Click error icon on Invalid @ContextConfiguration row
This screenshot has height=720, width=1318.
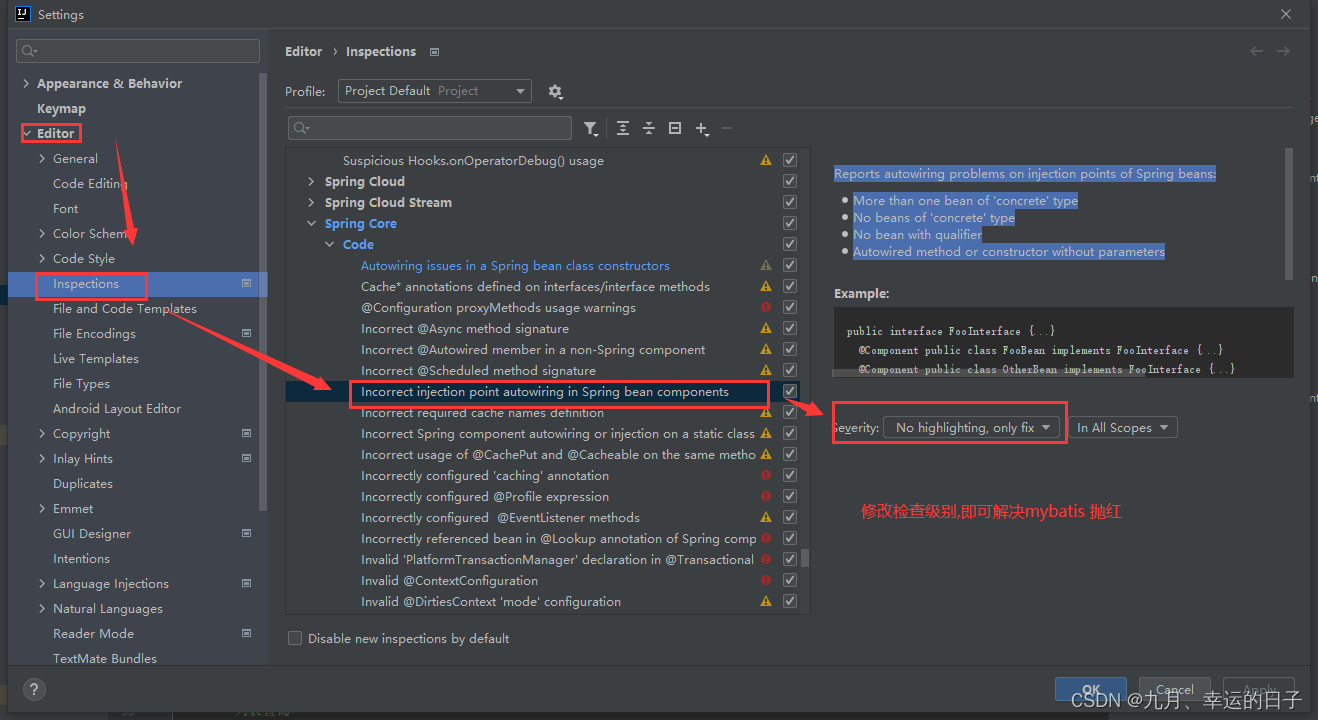pyautogui.click(x=766, y=581)
